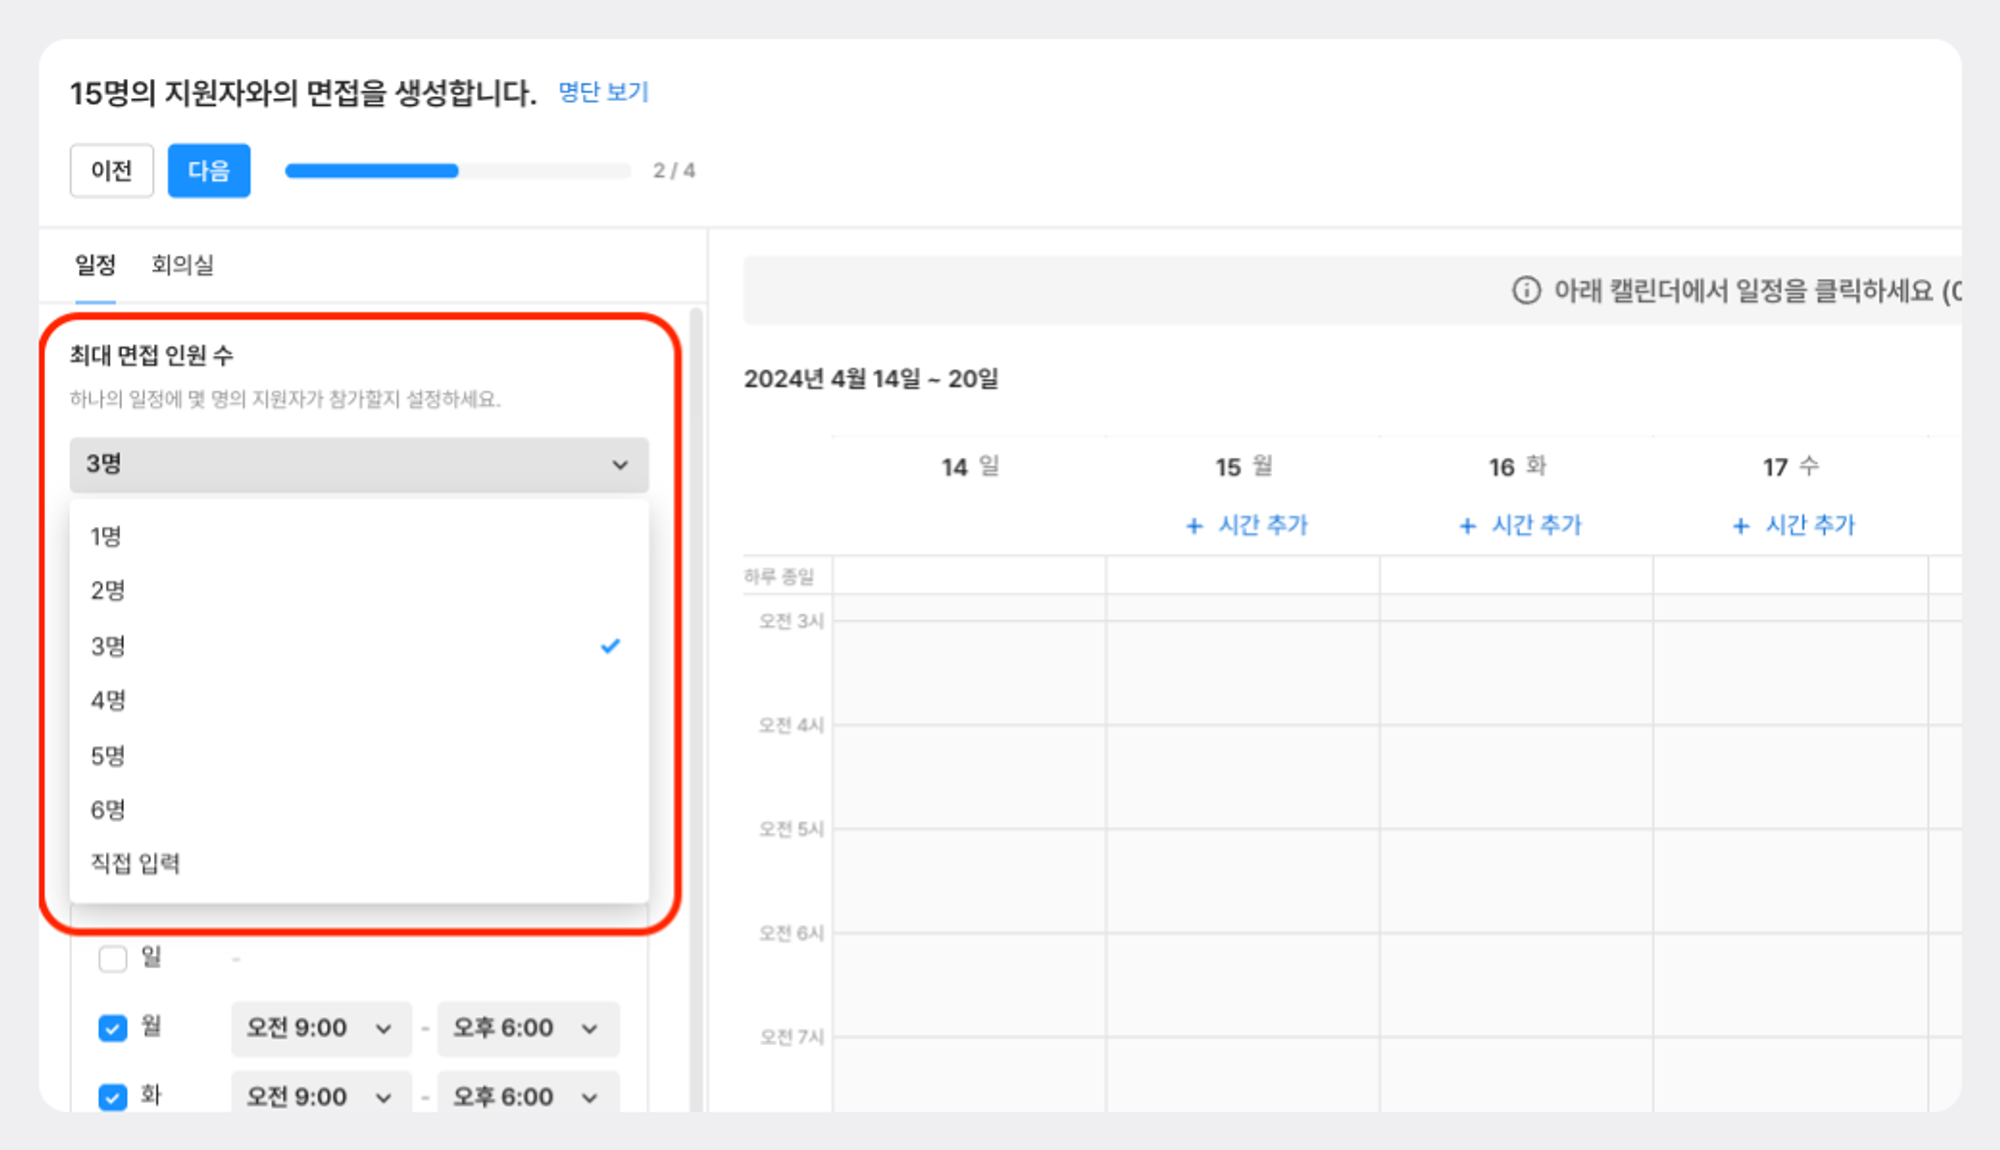Click the 오전 4시 calendar cell on Monday 15
This screenshot has width=2000, height=1150.
(x=1243, y=776)
